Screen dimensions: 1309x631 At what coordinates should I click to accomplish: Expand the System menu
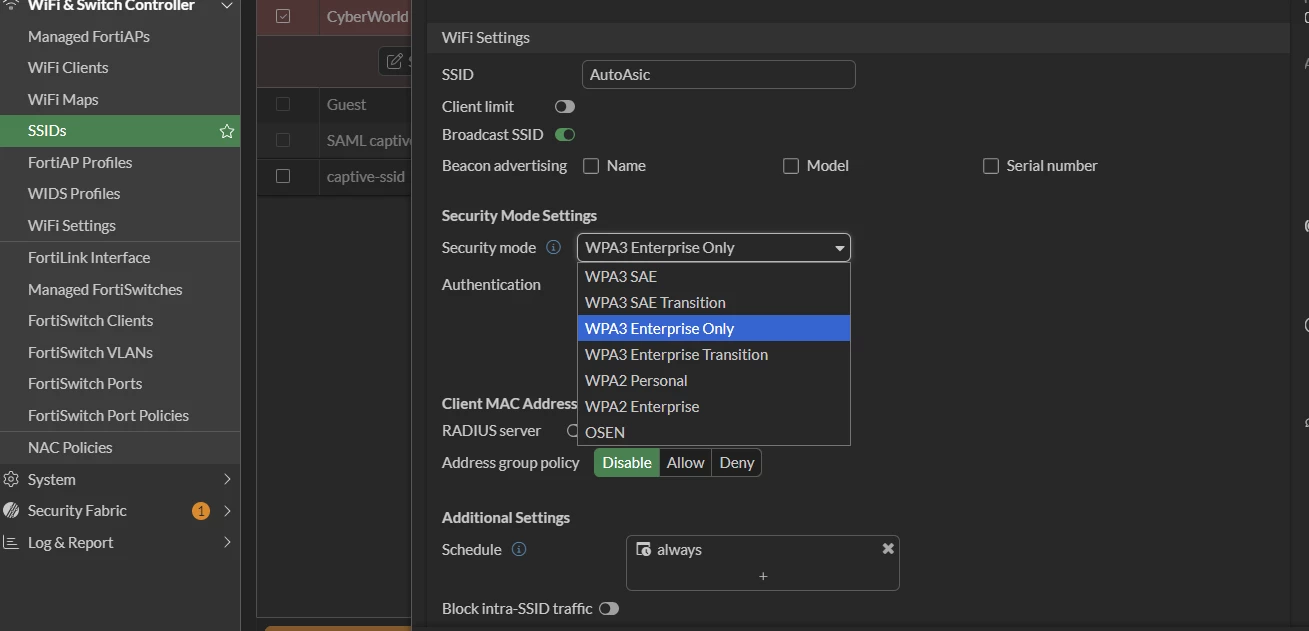[x=227, y=479]
